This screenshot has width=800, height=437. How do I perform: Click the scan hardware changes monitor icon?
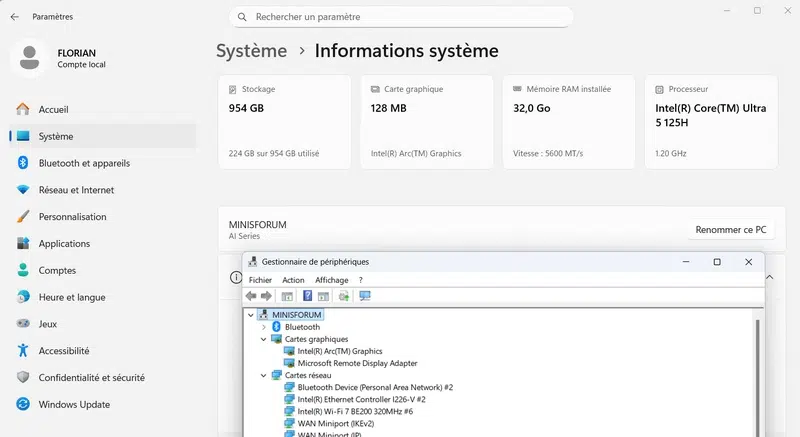coord(365,296)
